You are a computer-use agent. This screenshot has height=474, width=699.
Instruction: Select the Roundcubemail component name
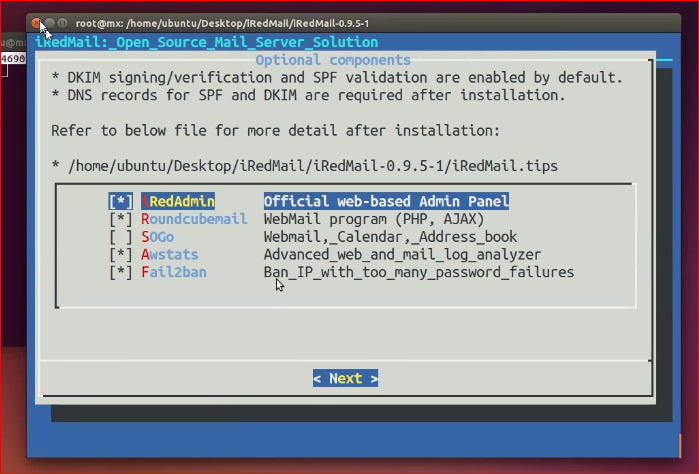[x=194, y=219]
